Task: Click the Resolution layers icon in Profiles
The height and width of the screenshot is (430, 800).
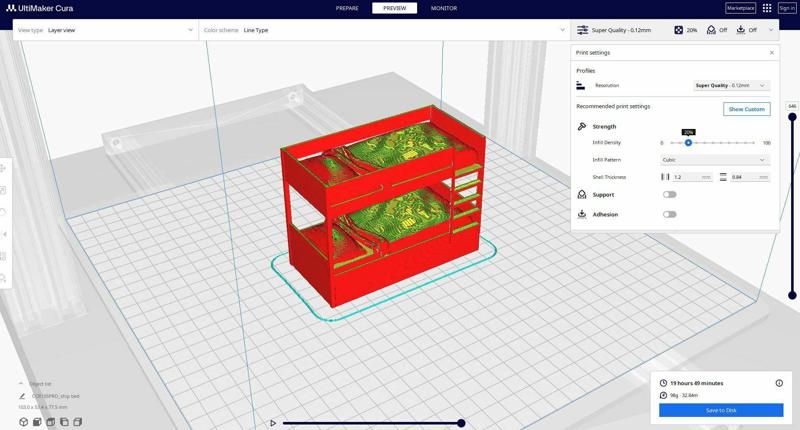Action: click(581, 85)
